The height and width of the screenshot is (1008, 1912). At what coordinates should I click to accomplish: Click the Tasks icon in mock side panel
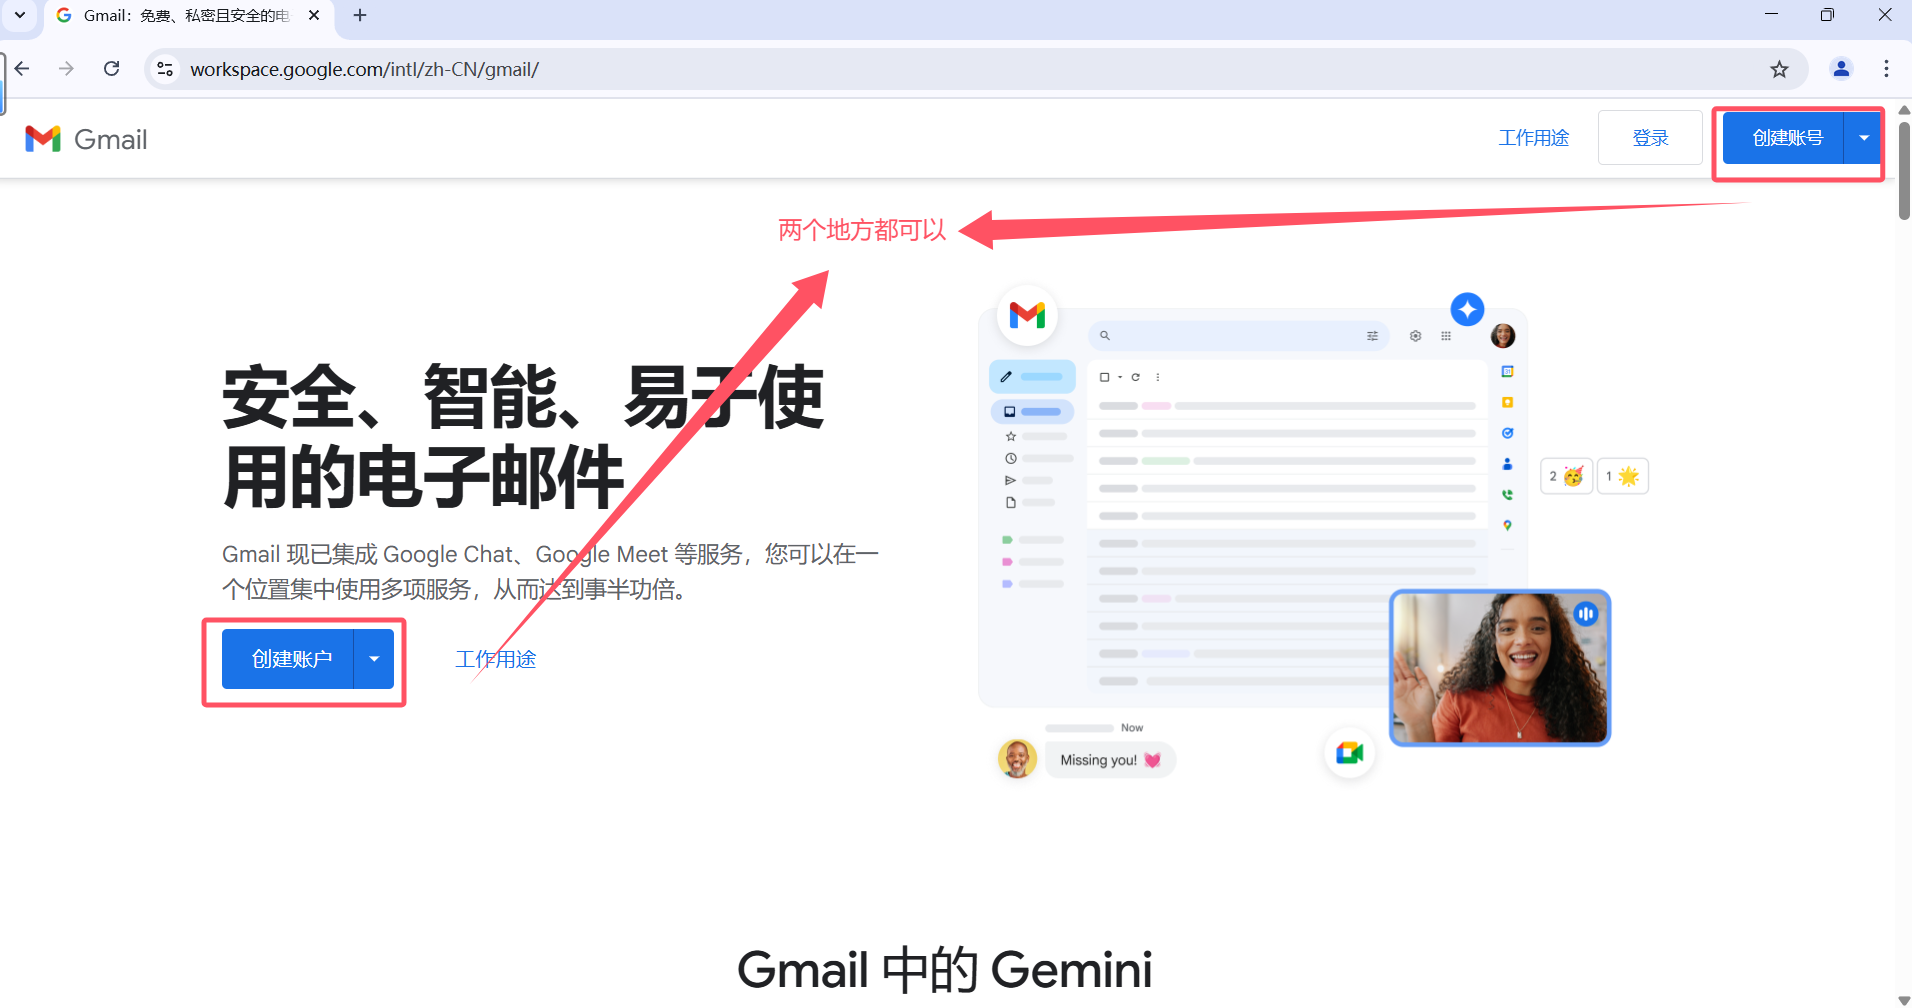pyautogui.click(x=1507, y=433)
